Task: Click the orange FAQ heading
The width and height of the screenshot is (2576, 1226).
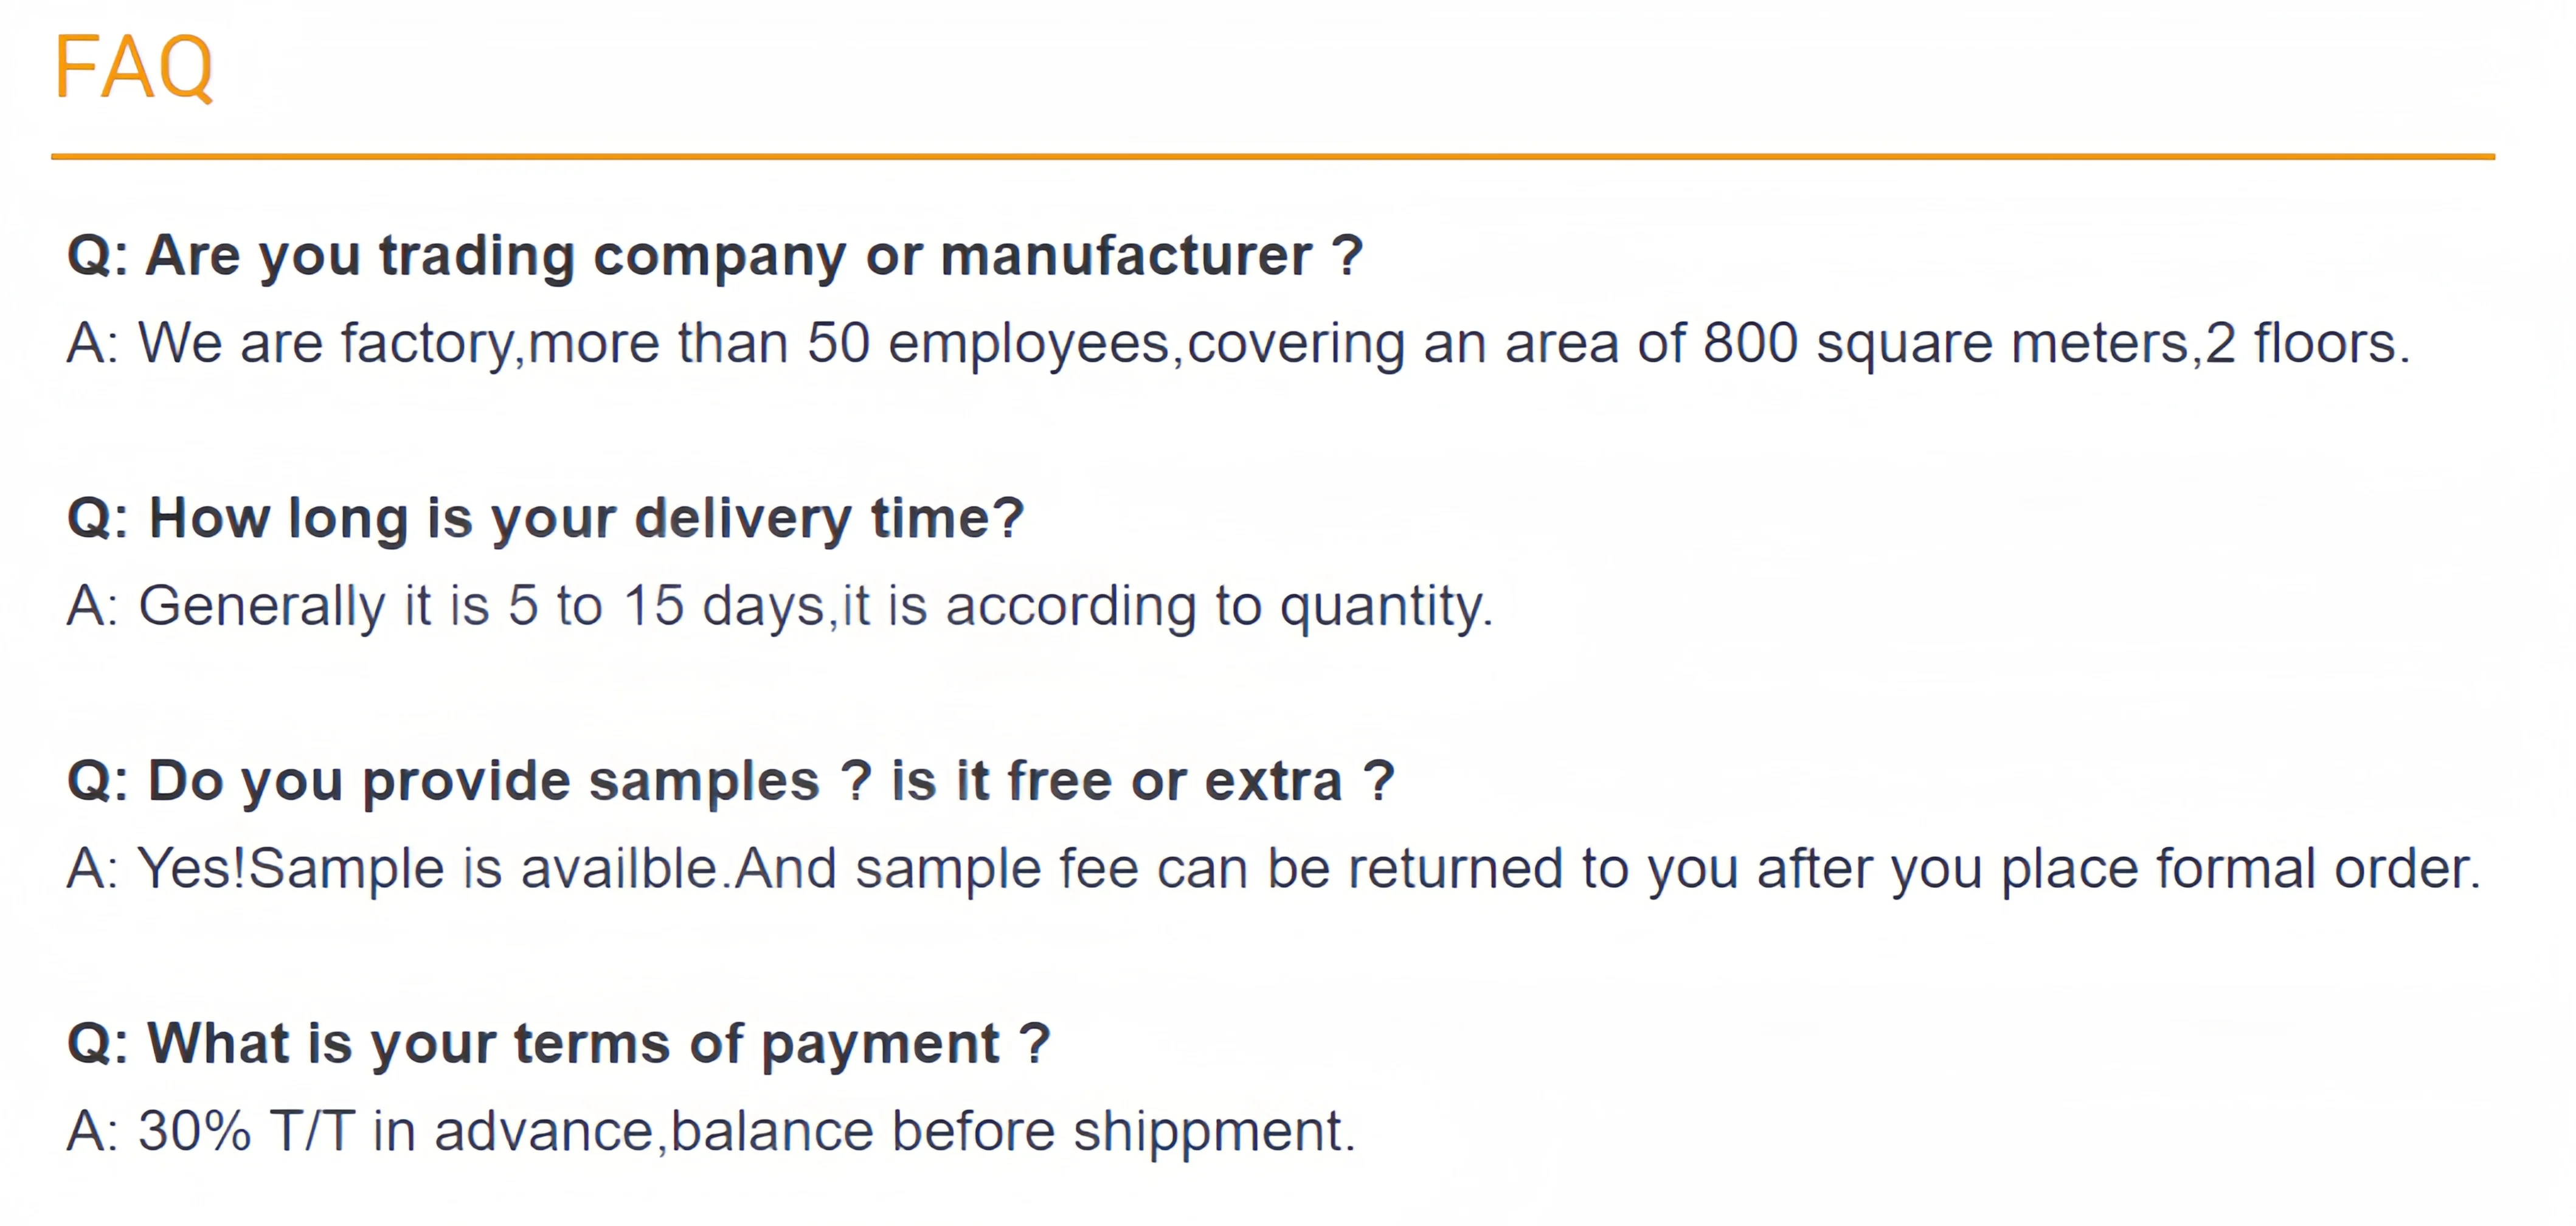Action: (x=133, y=68)
